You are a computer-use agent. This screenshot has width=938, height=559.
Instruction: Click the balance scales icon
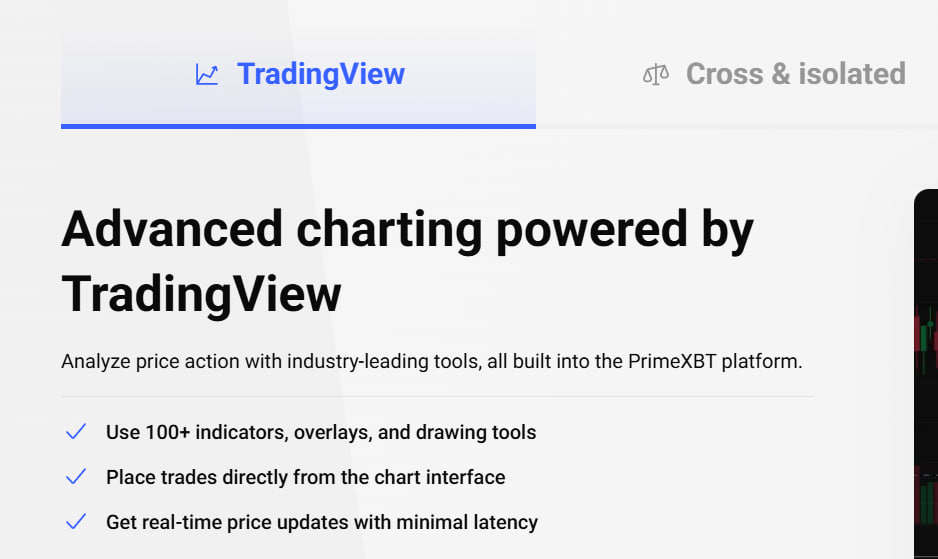tap(656, 75)
